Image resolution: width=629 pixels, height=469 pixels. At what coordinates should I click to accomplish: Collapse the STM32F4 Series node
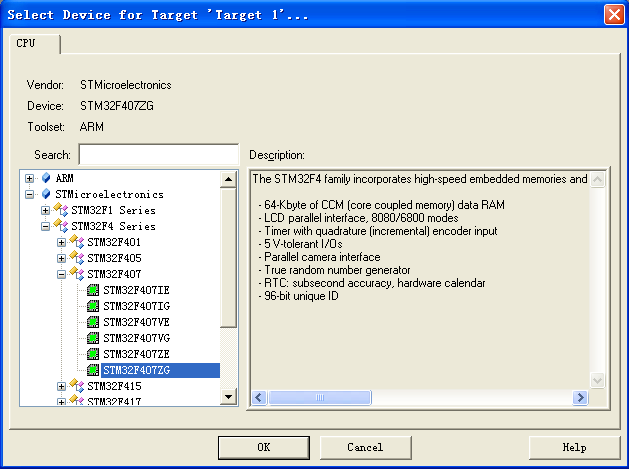[45, 227]
